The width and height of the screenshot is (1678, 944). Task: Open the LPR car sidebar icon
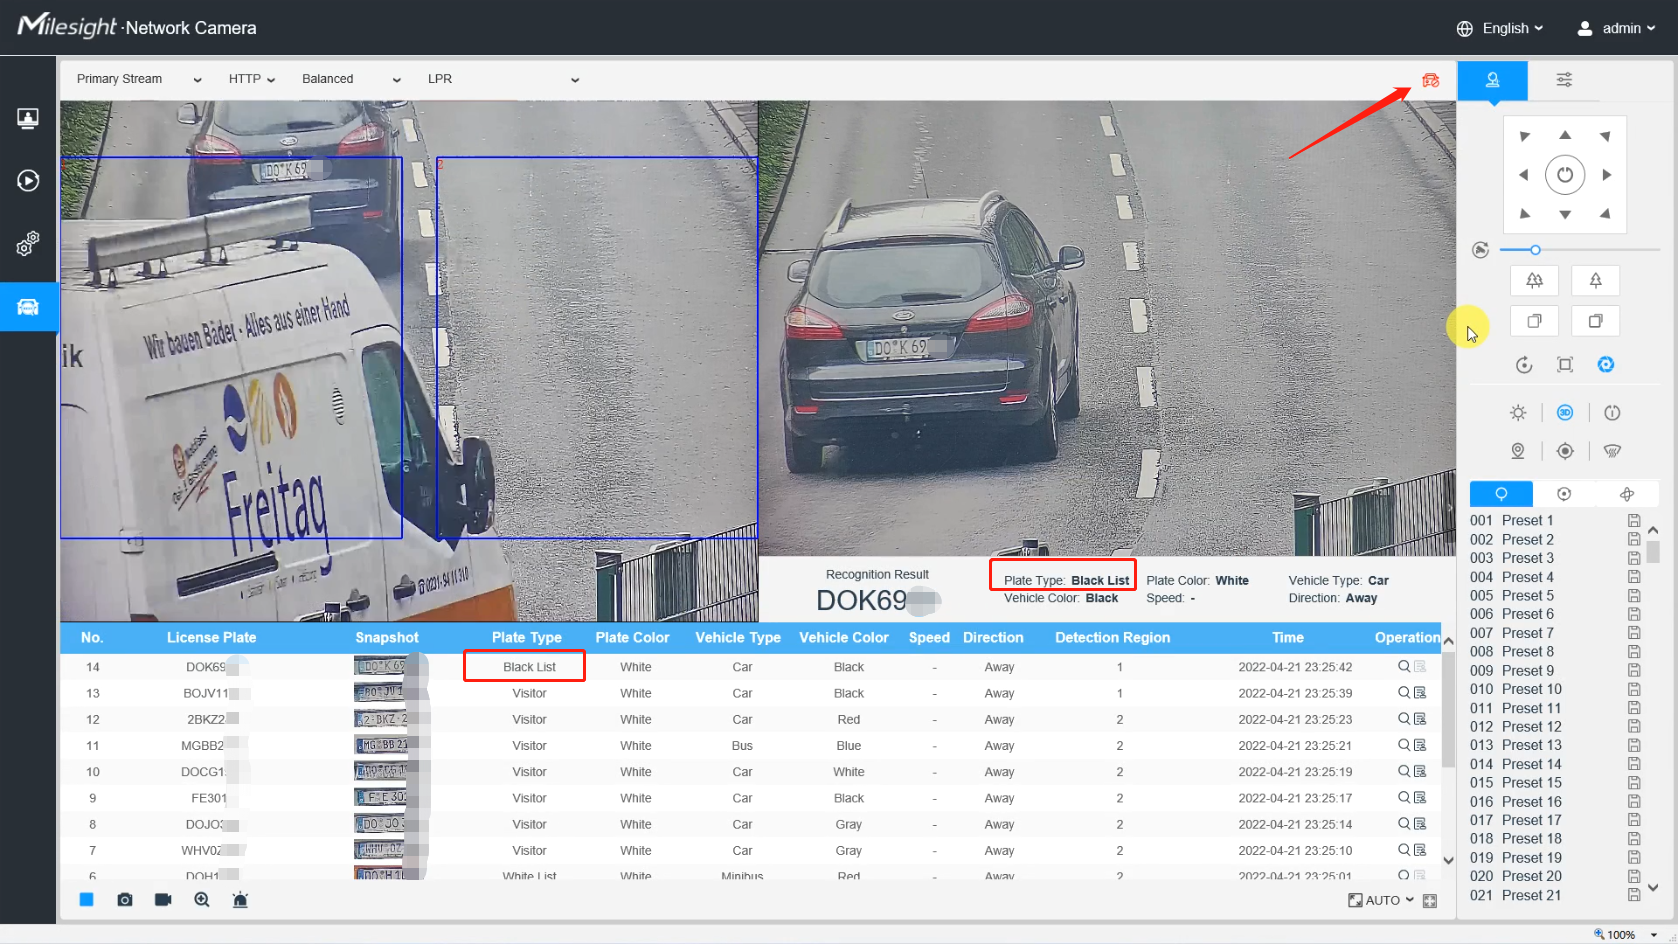pos(28,307)
